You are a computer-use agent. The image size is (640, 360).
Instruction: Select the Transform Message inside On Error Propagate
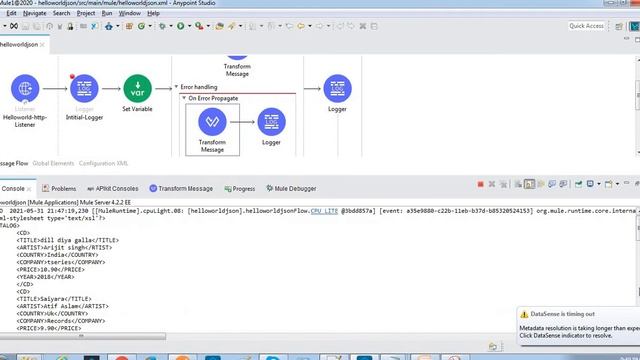(x=212, y=122)
